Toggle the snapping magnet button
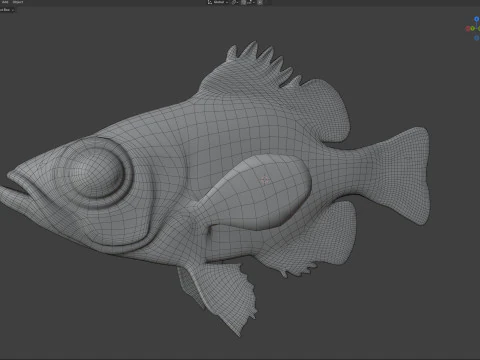This screenshot has width=480, height=360. pos(243,2)
